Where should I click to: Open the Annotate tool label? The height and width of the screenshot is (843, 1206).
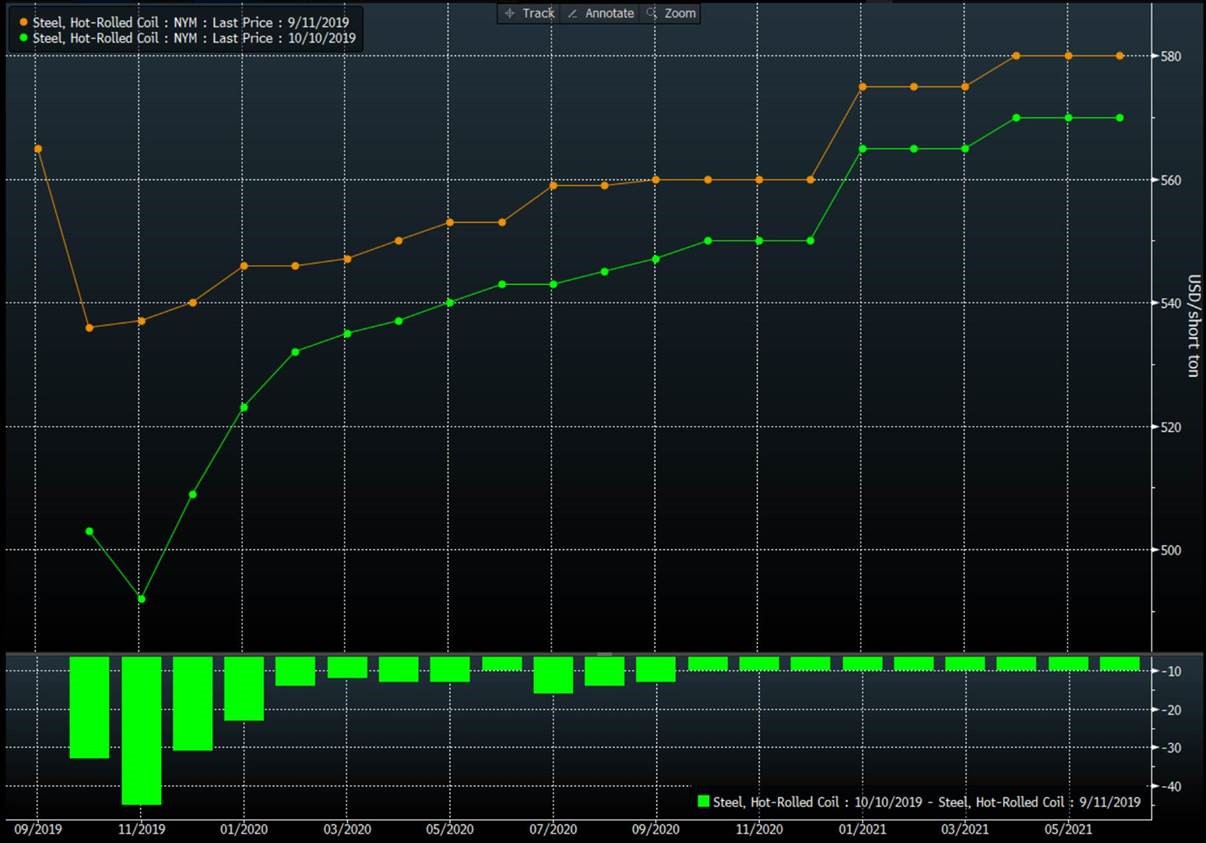point(609,13)
